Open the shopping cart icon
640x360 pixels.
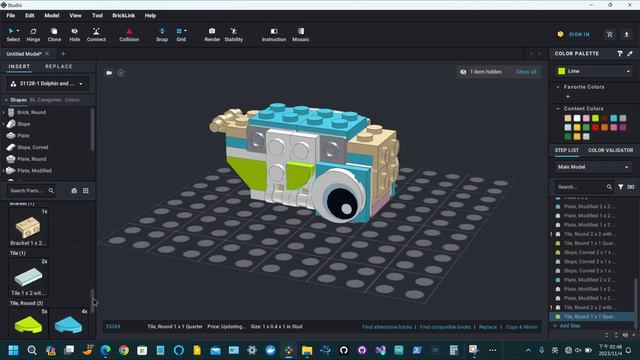[609, 34]
